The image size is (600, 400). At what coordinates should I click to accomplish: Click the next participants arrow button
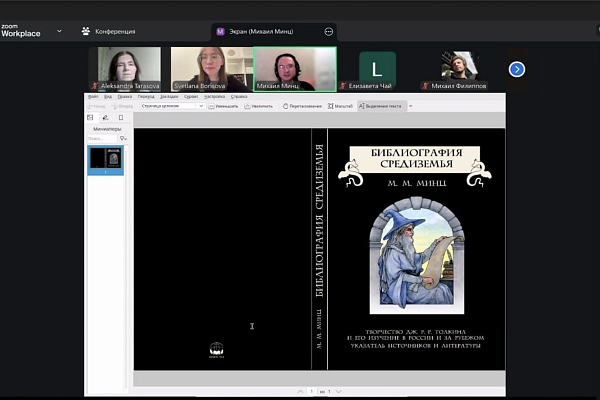(x=516, y=69)
